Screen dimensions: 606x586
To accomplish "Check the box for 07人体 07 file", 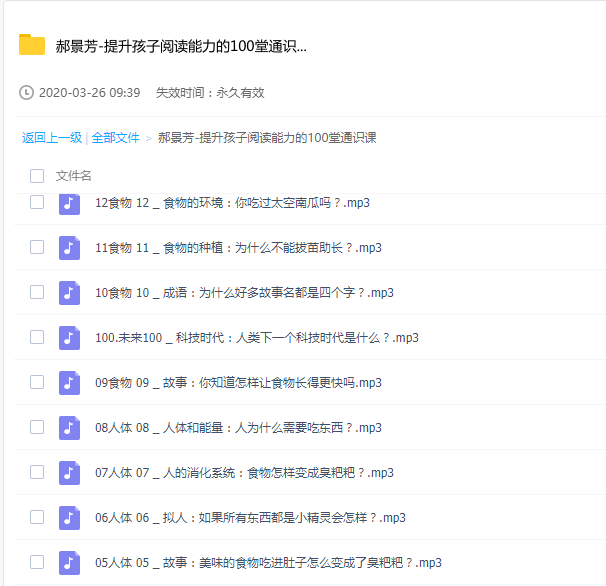I will coord(37,472).
